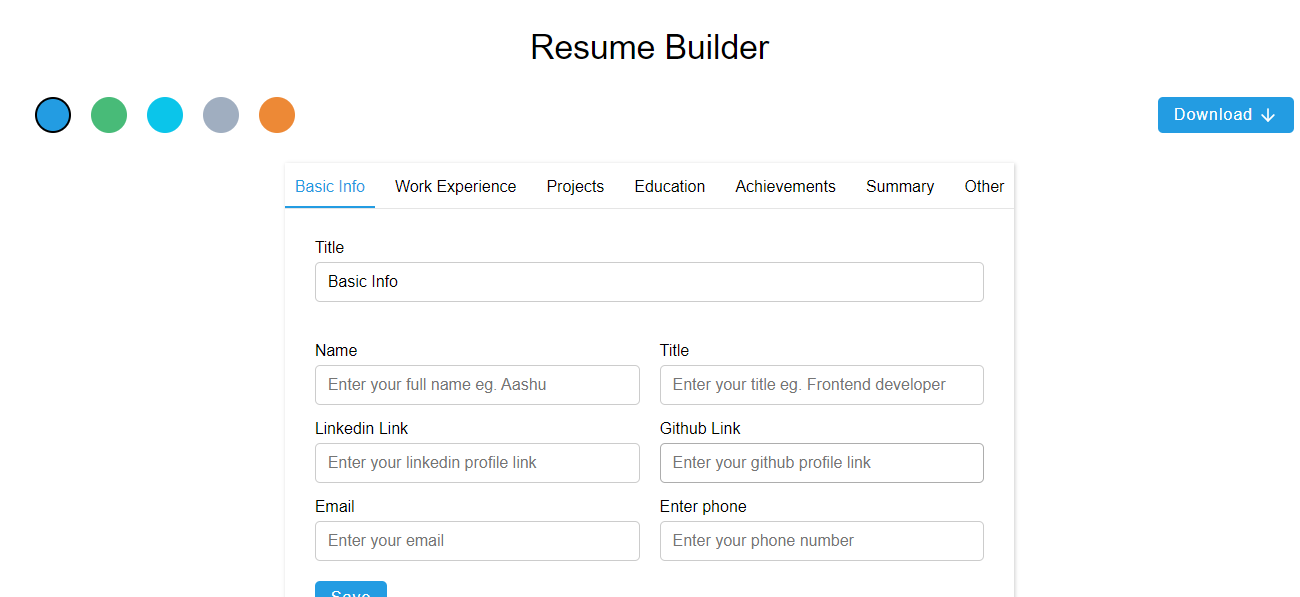Click the Basic Info tab
This screenshot has height=597, width=1300.
[x=330, y=186]
